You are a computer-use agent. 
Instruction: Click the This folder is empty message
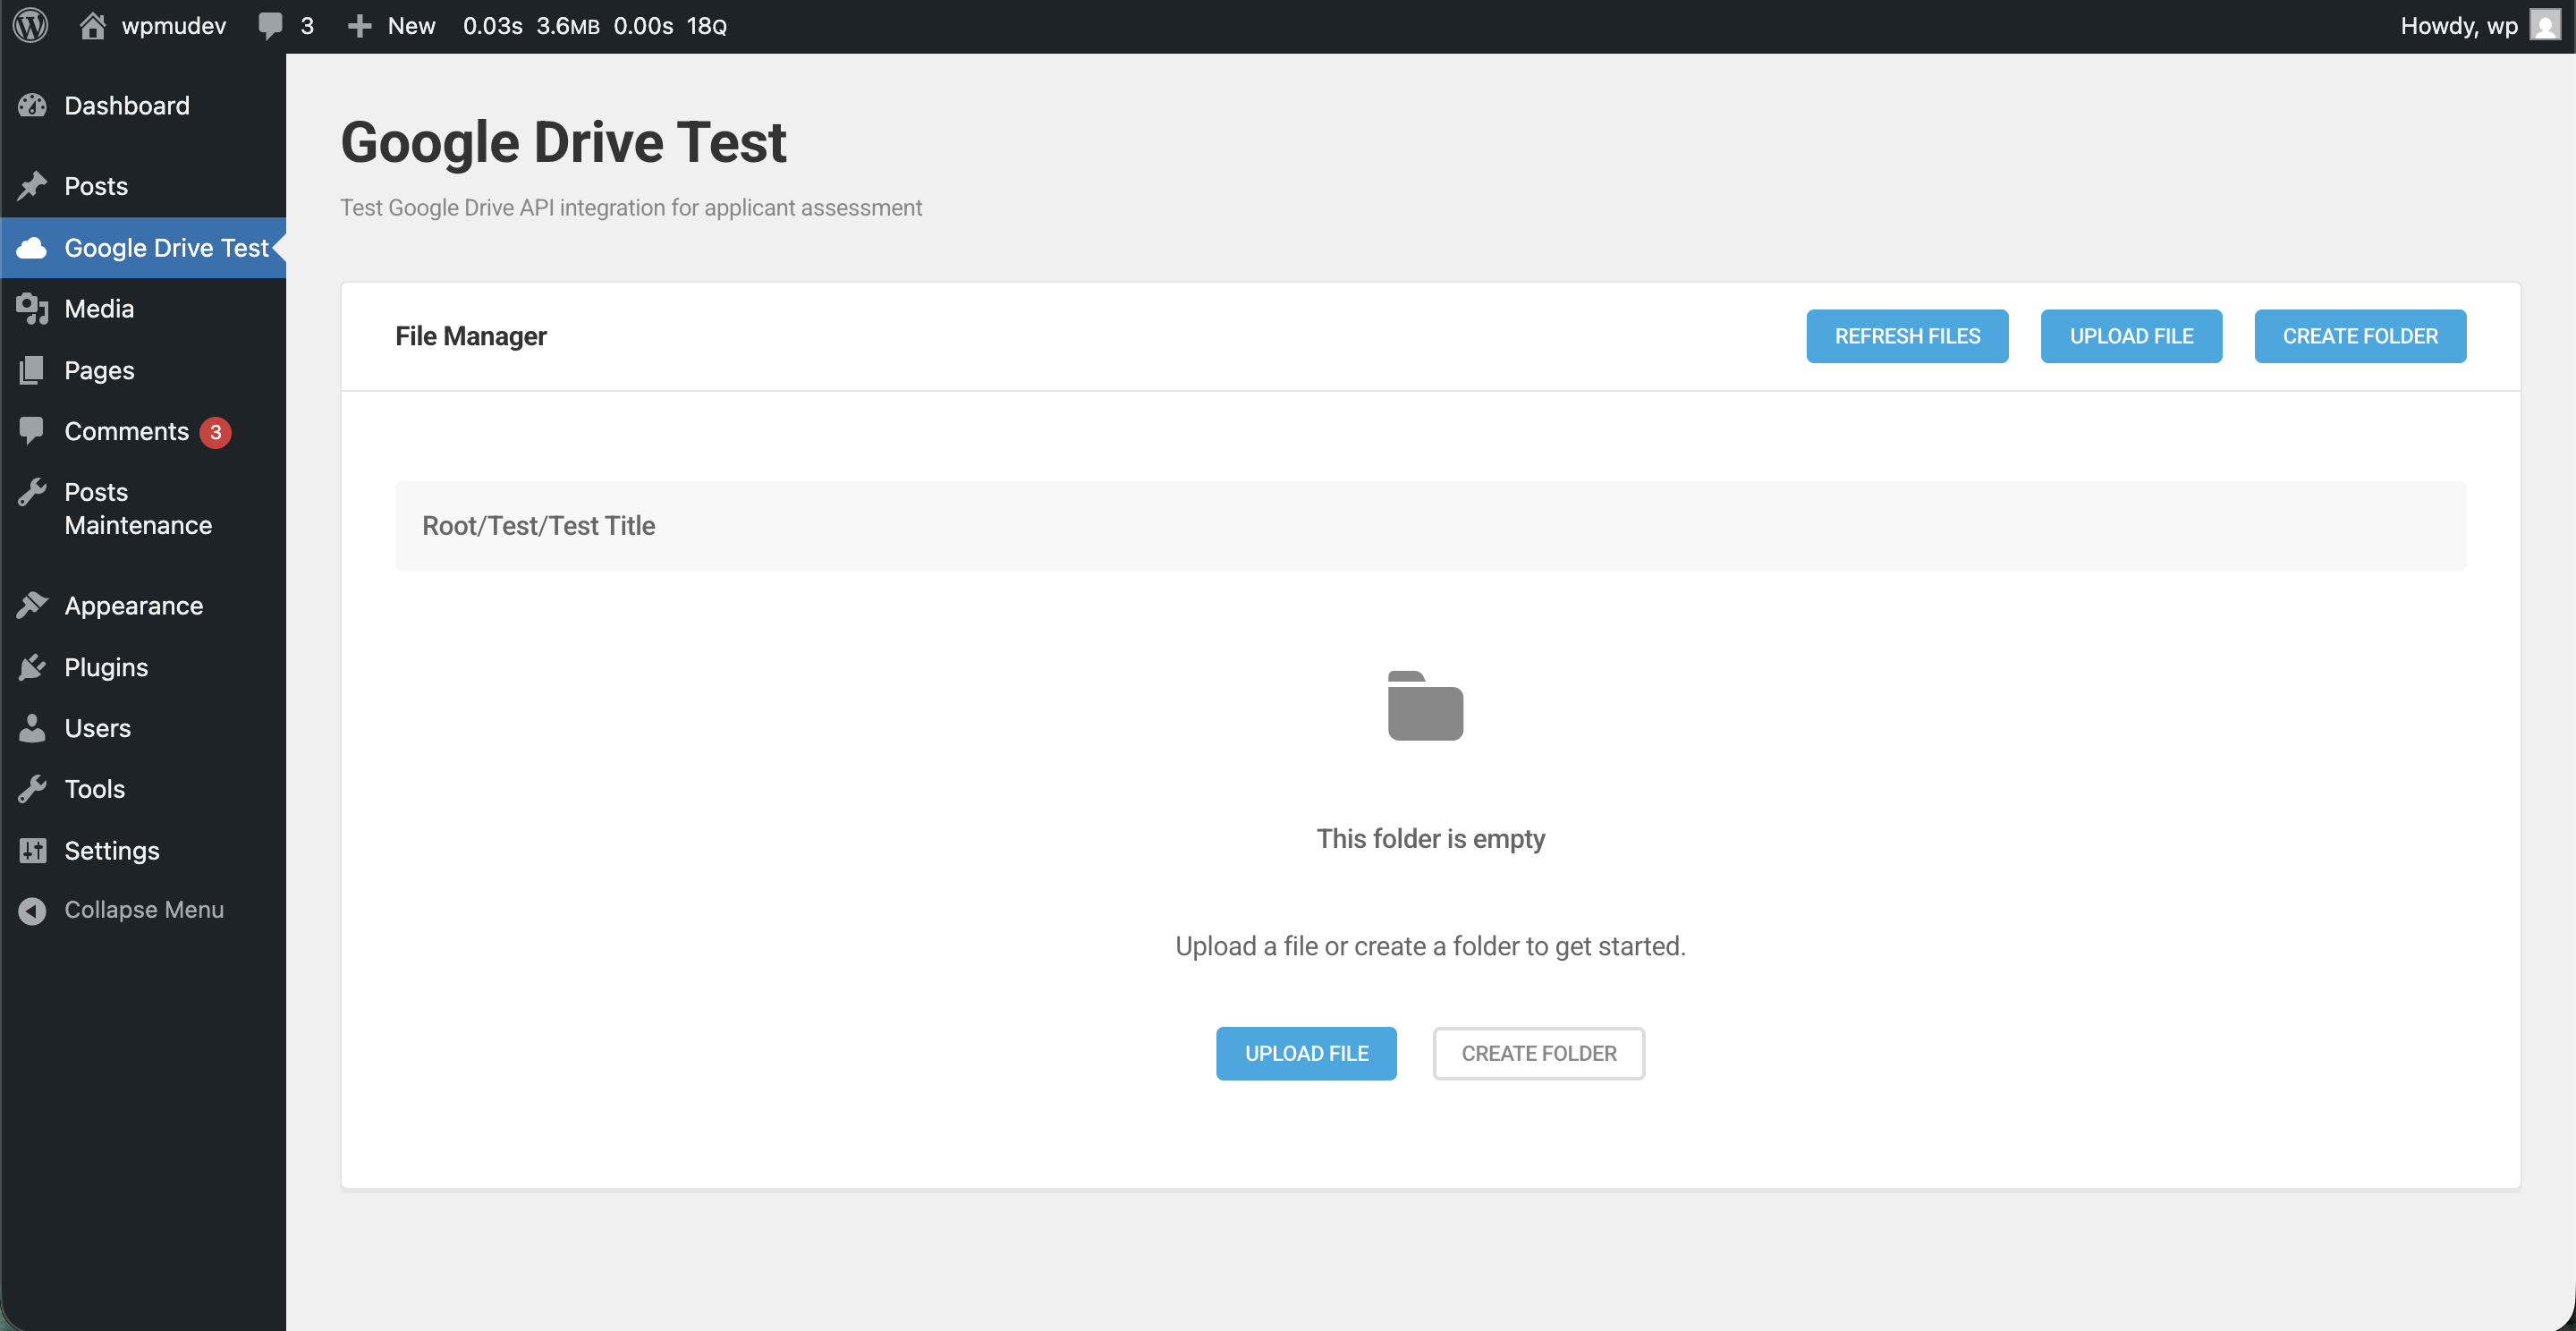click(x=1430, y=838)
